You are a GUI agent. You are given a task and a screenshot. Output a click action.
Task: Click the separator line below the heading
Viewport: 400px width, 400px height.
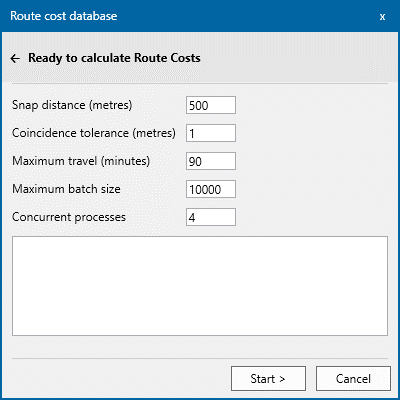pos(200,83)
